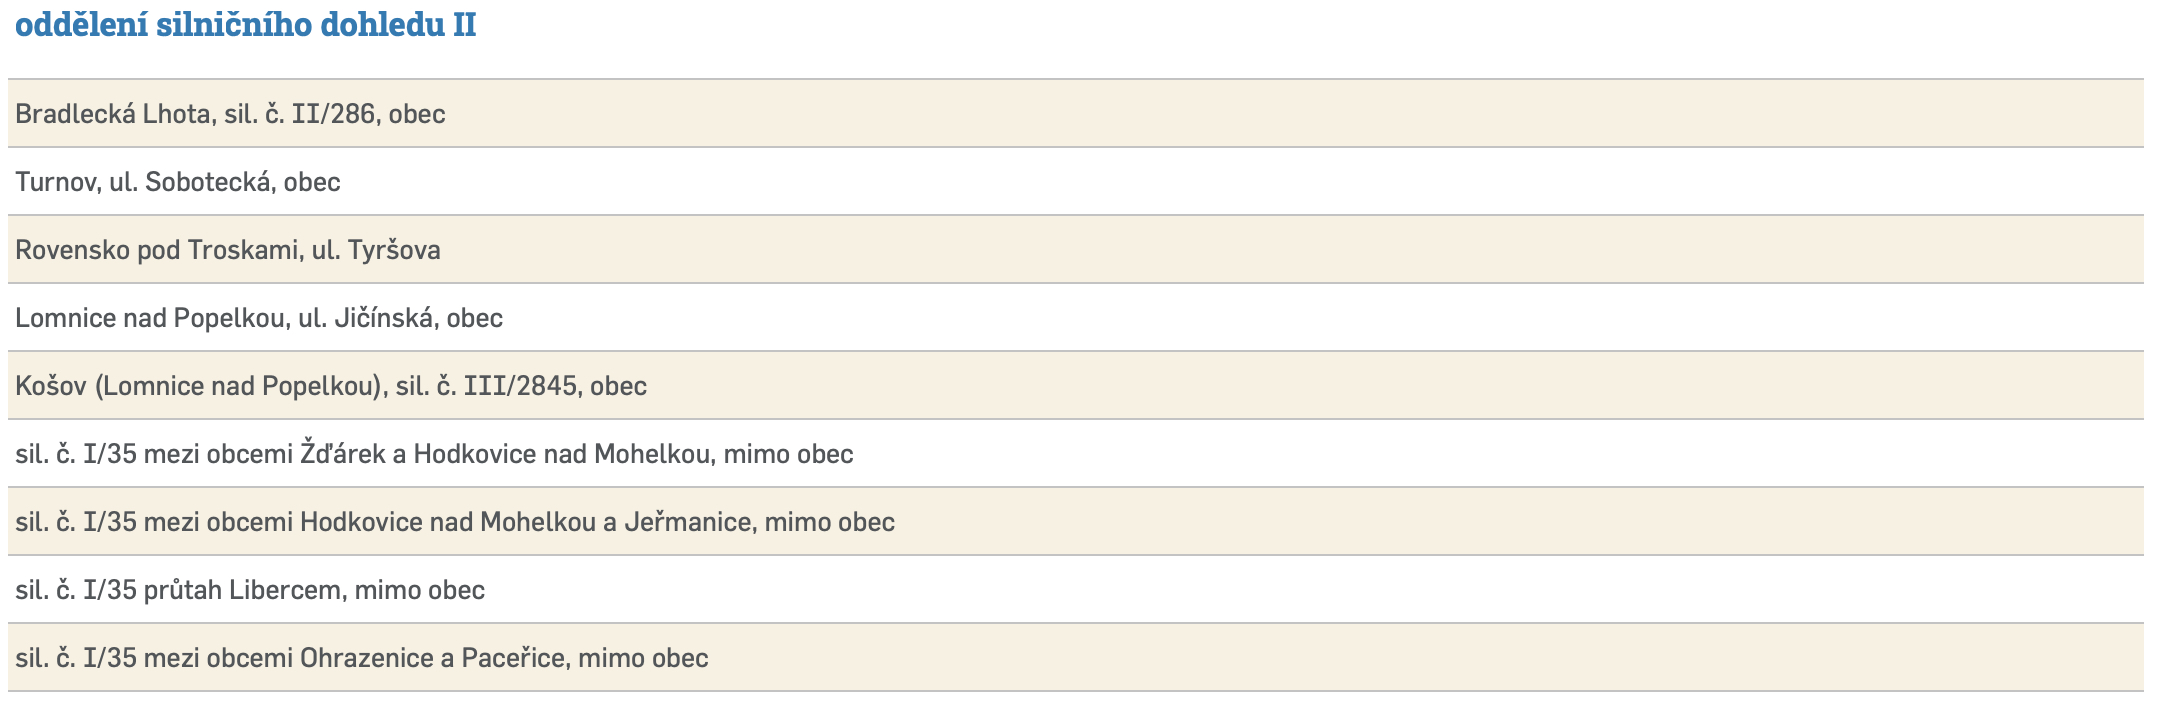This screenshot has width=2162, height=706.
Task: Click the word 'Sobotecká' in Turnov row
Action: [x=208, y=182]
